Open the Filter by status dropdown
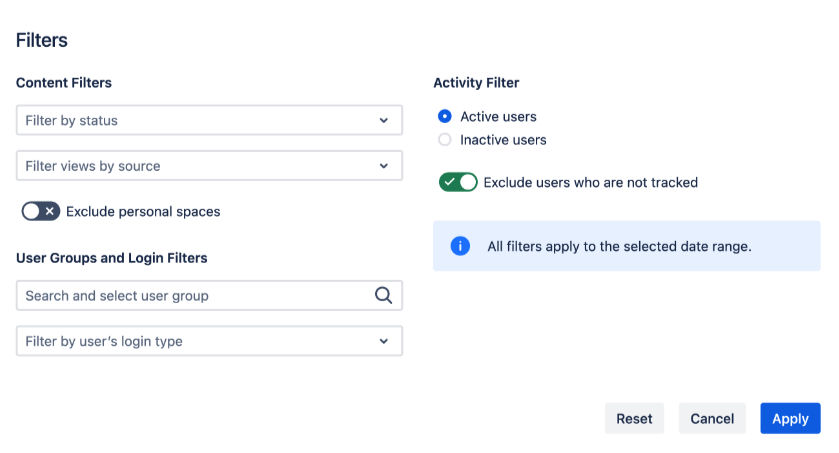The height and width of the screenshot is (453, 839). pyautogui.click(x=200, y=121)
